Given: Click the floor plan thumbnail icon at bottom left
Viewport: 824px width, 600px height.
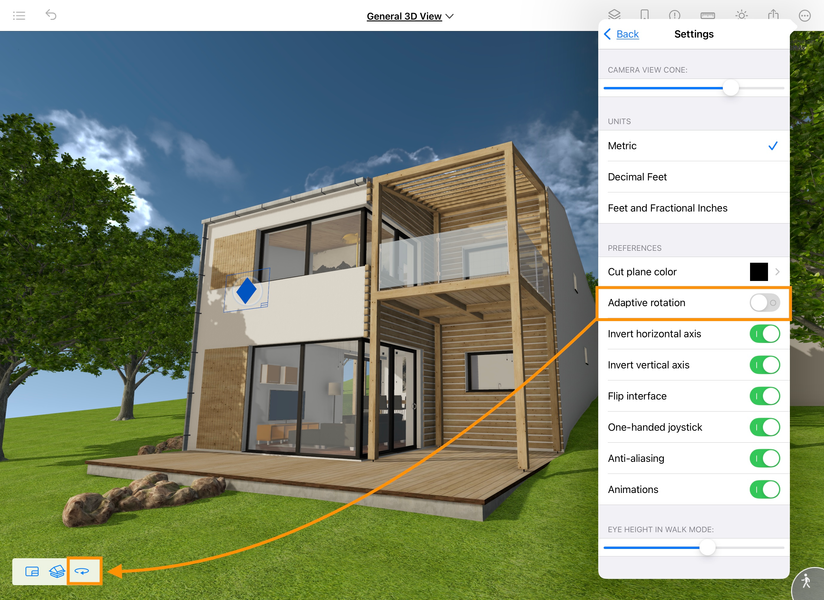Looking at the screenshot, I should click(32, 571).
